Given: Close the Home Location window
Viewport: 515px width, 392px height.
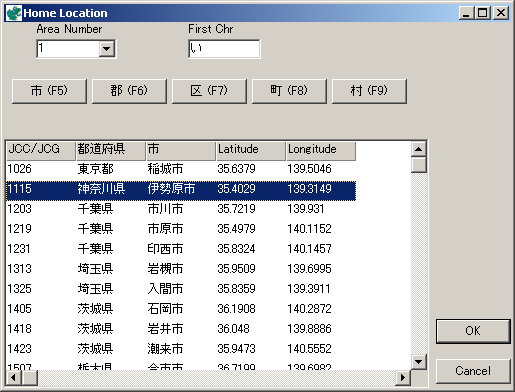Looking at the screenshot, I should pyautogui.click(x=501, y=13).
